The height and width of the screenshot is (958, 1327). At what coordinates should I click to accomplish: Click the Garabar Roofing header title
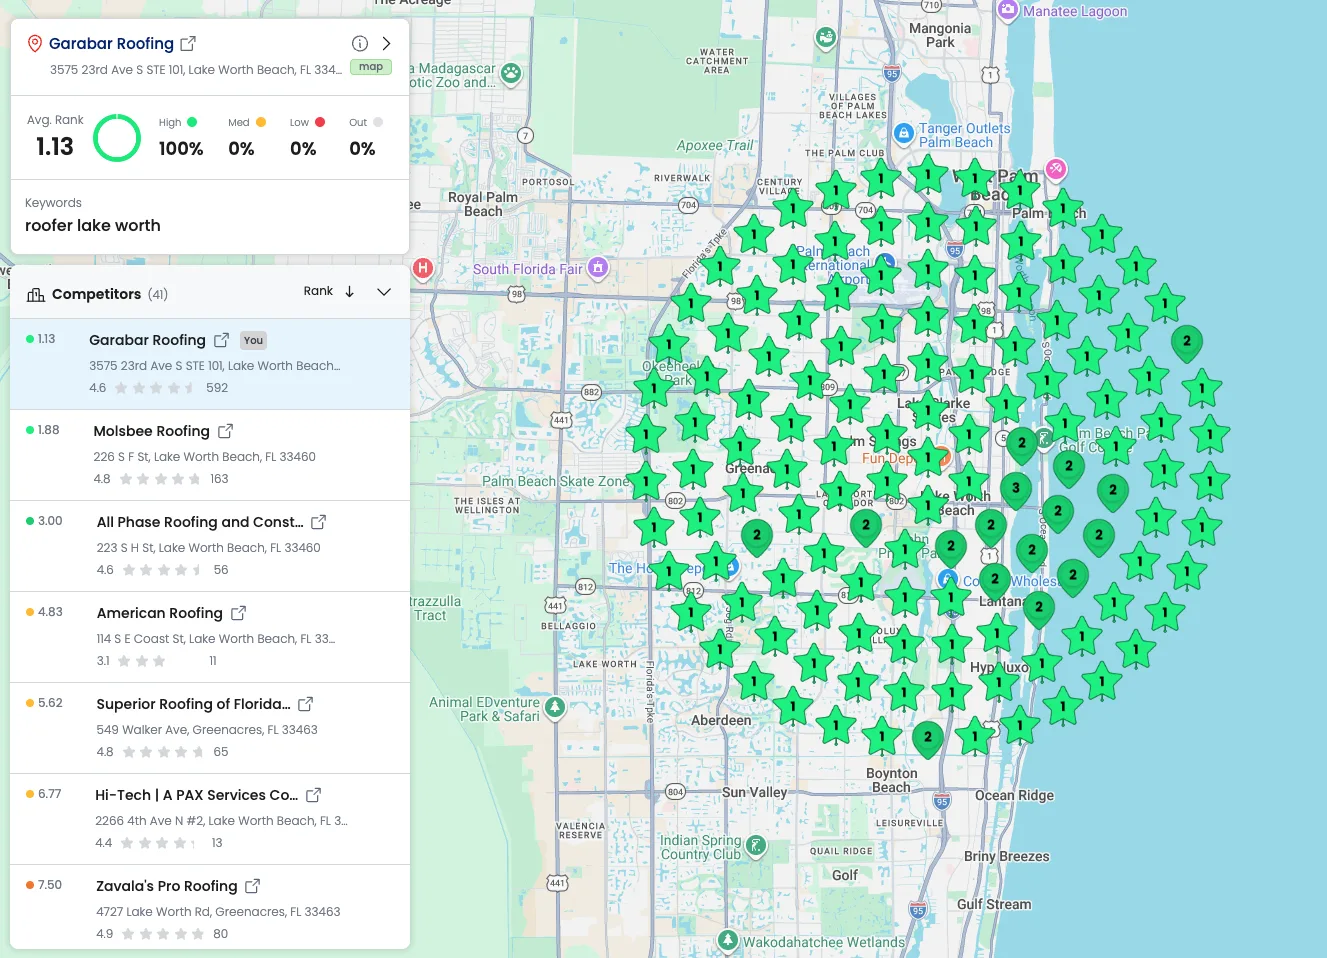(111, 43)
